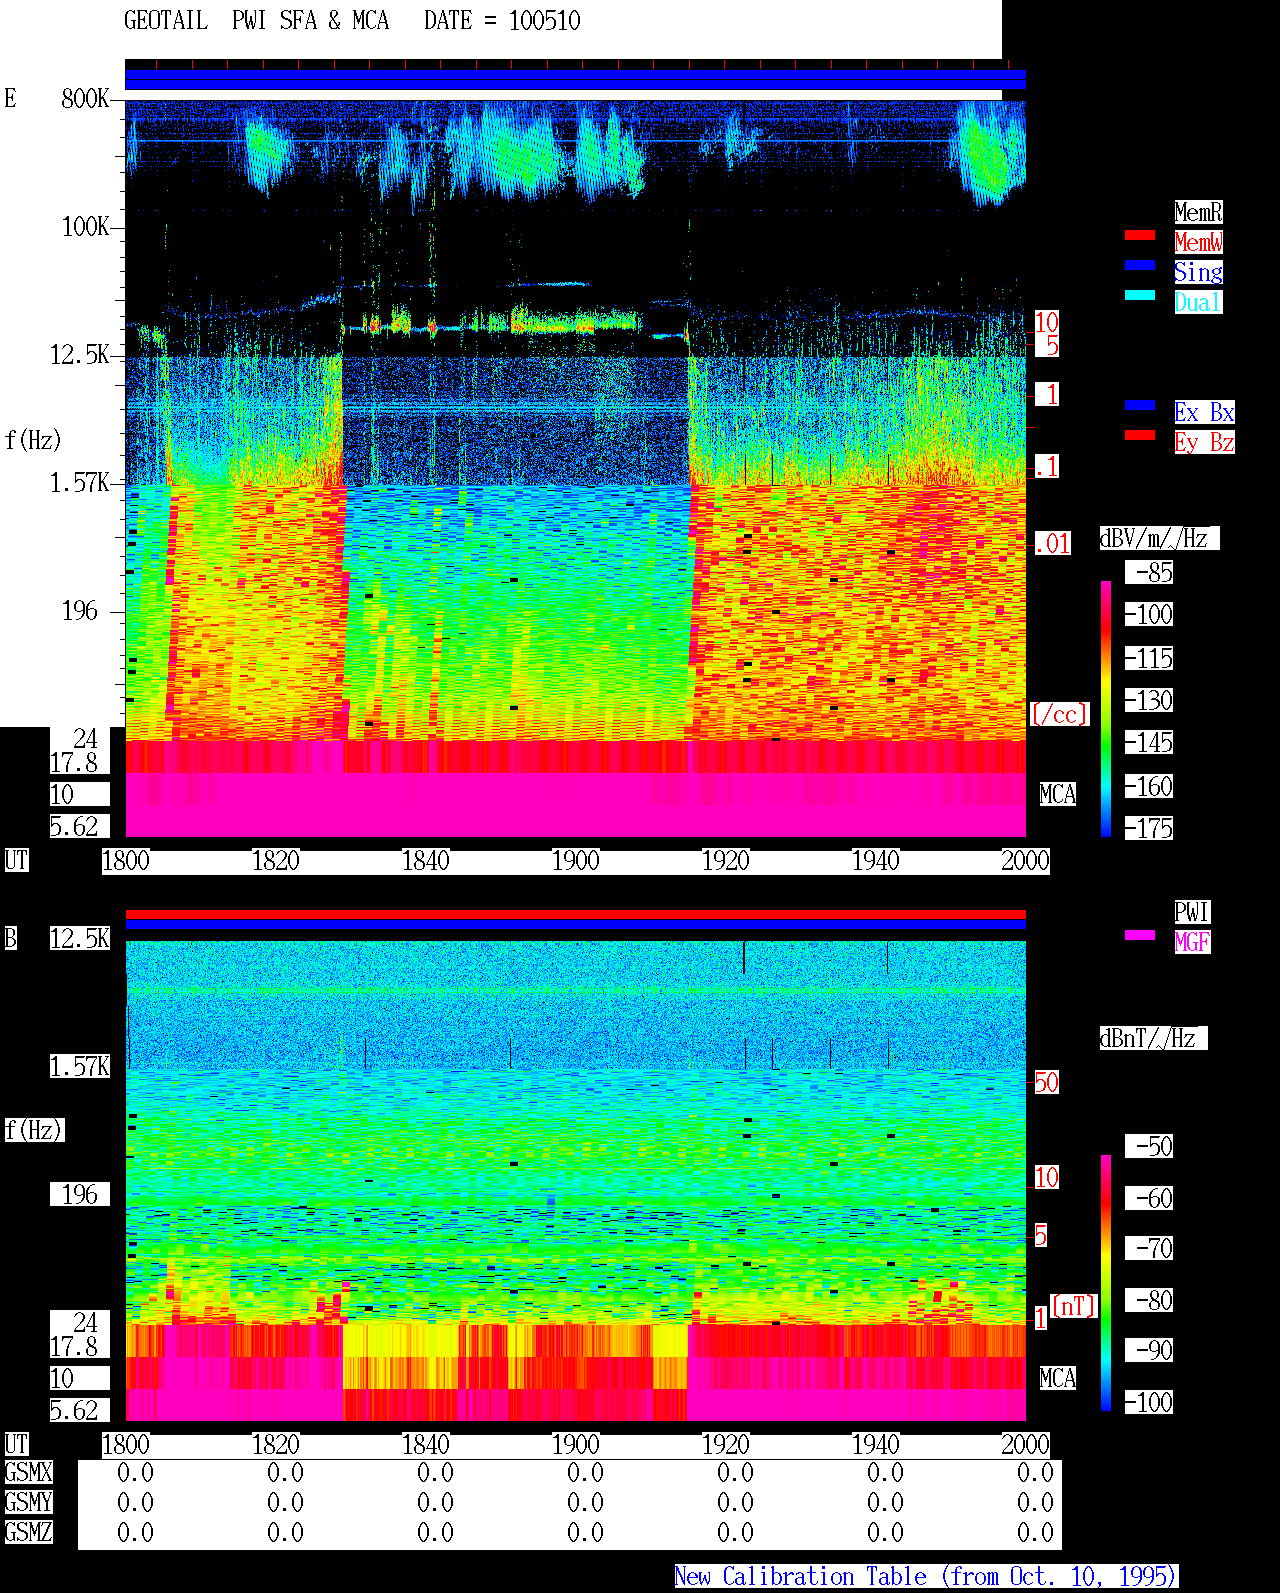This screenshot has height=1593, width=1280.
Task: Click the red [nT] unit label
Action: pos(1074,1306)
